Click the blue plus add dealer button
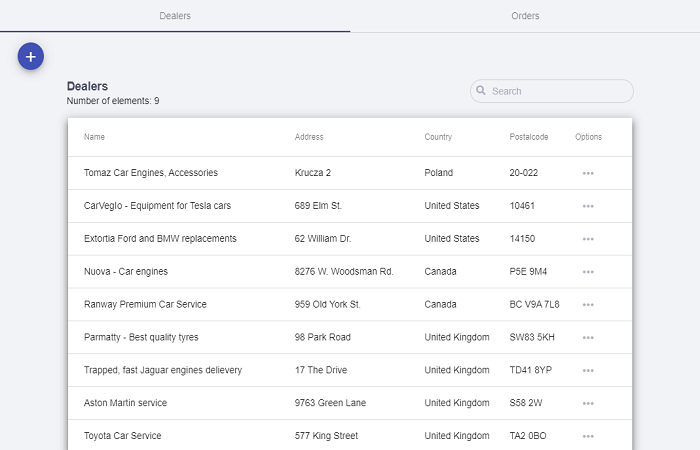This screenshot has height=450, width=700. pyautogui.click(x=31, y=57)
